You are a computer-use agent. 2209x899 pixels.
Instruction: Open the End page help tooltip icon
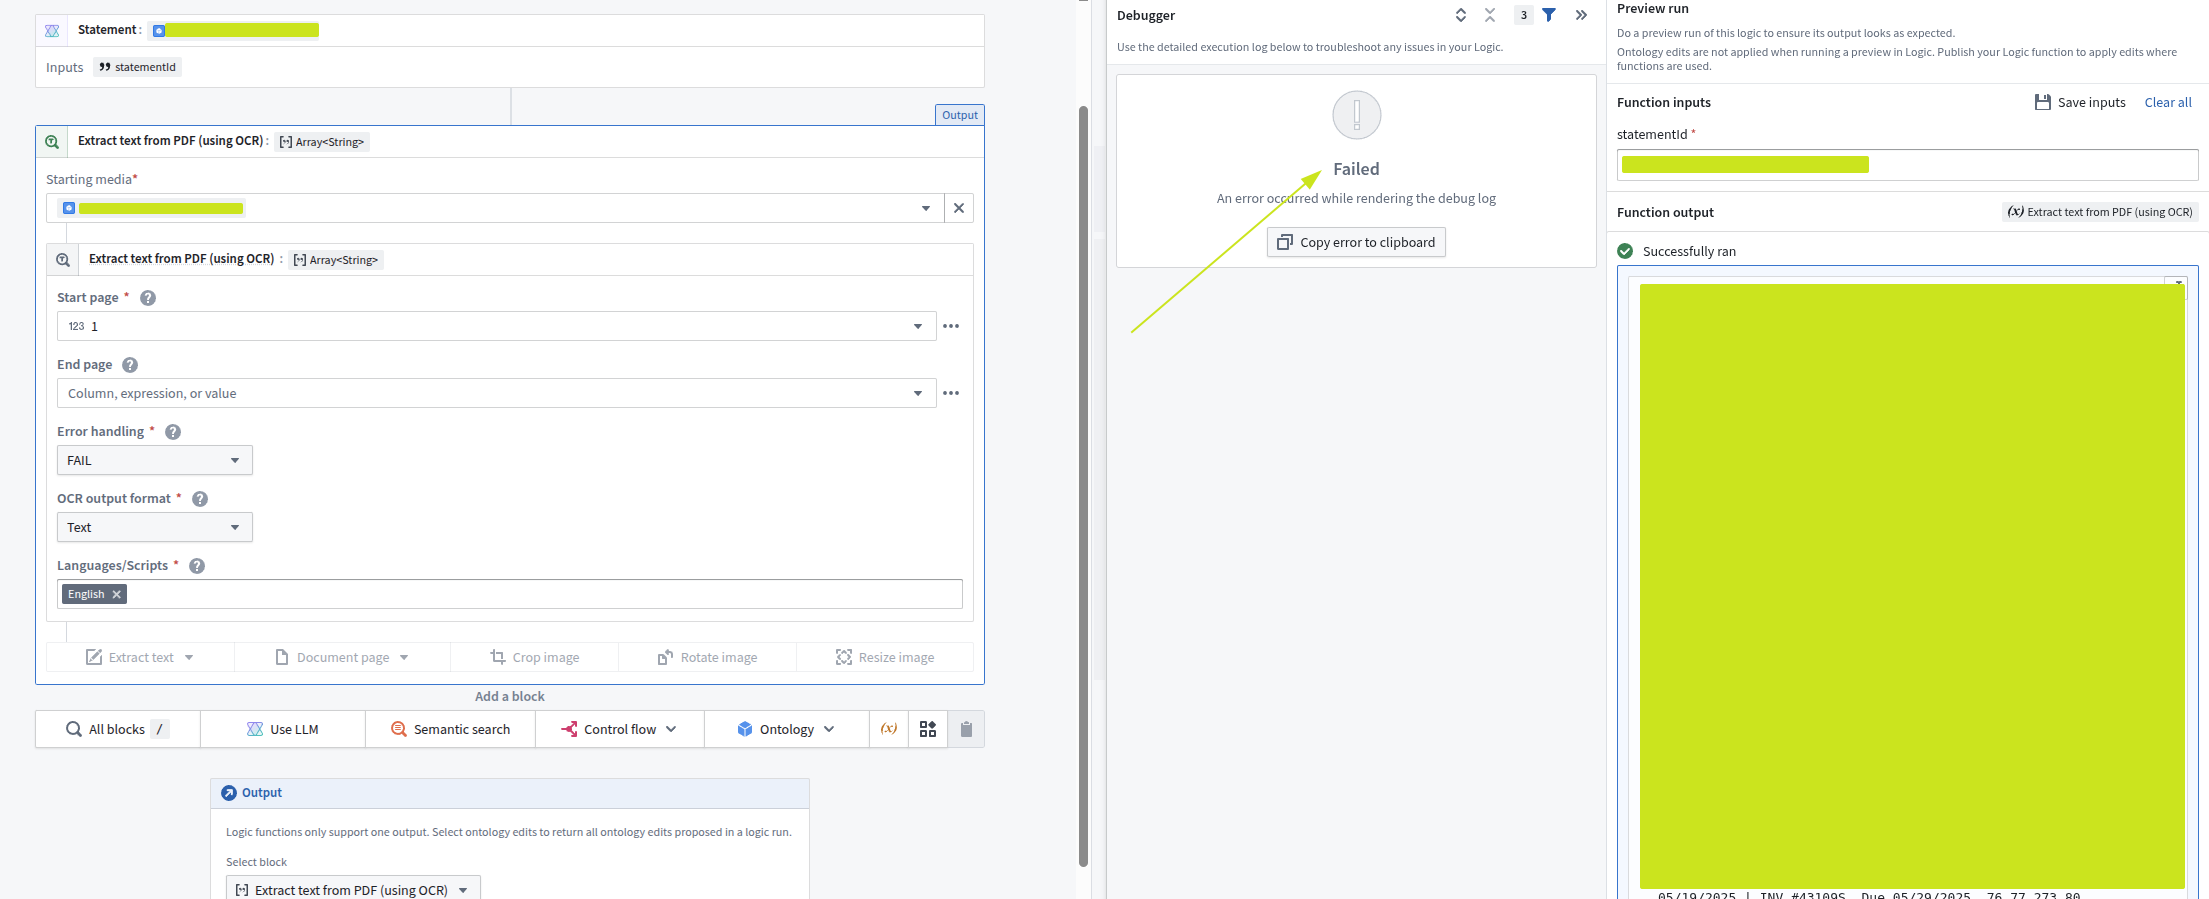pos(130,365)
